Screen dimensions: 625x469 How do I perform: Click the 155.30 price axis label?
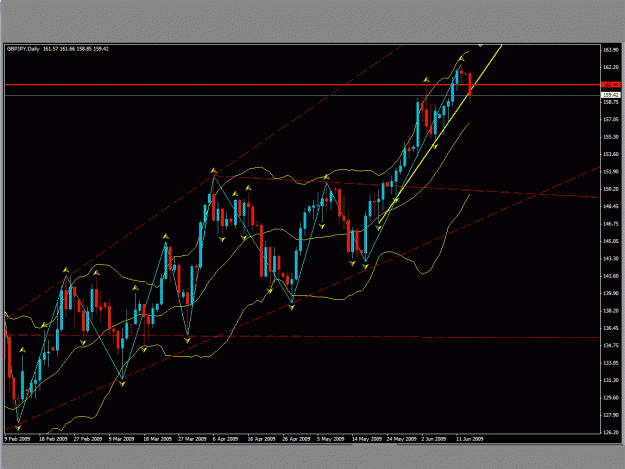pos(611,137)
